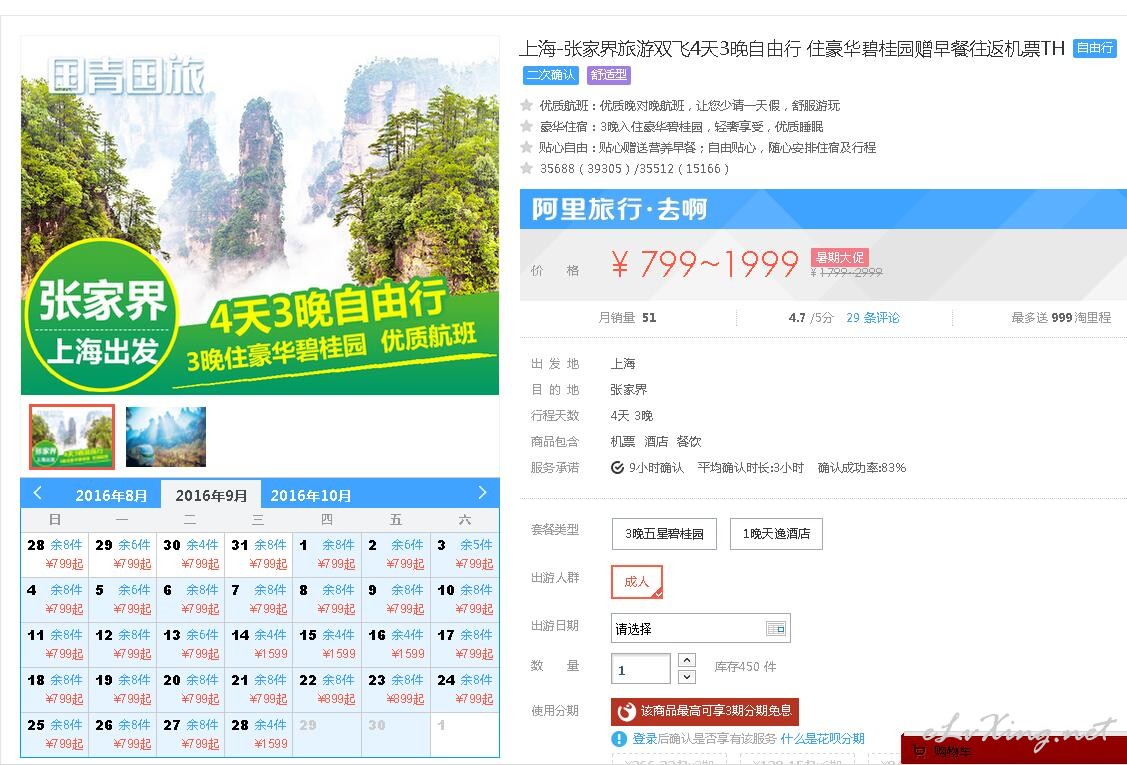Pick September 23 priced ¥899起
This screenshot has height=765, width=1127.
(x=395, y=689)
